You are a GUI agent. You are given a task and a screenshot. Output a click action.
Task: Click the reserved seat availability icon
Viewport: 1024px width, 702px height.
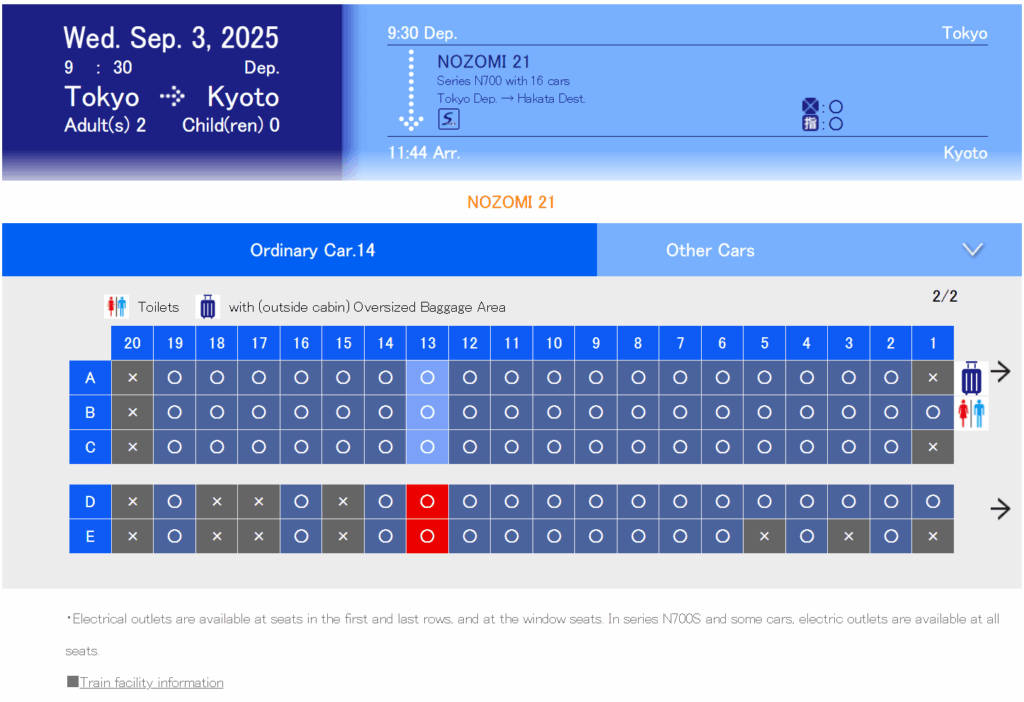810,123
